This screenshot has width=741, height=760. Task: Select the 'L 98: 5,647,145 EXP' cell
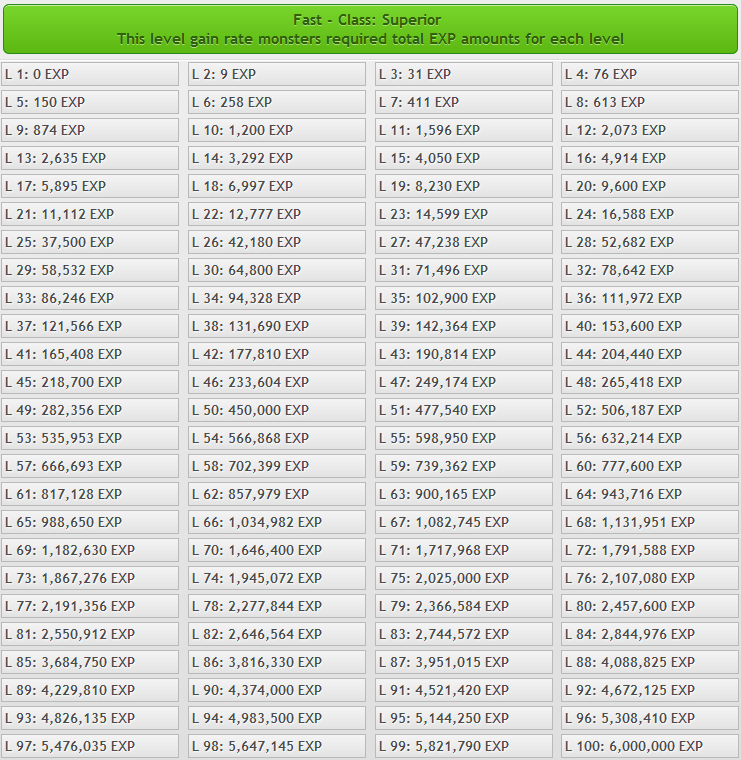277,746
